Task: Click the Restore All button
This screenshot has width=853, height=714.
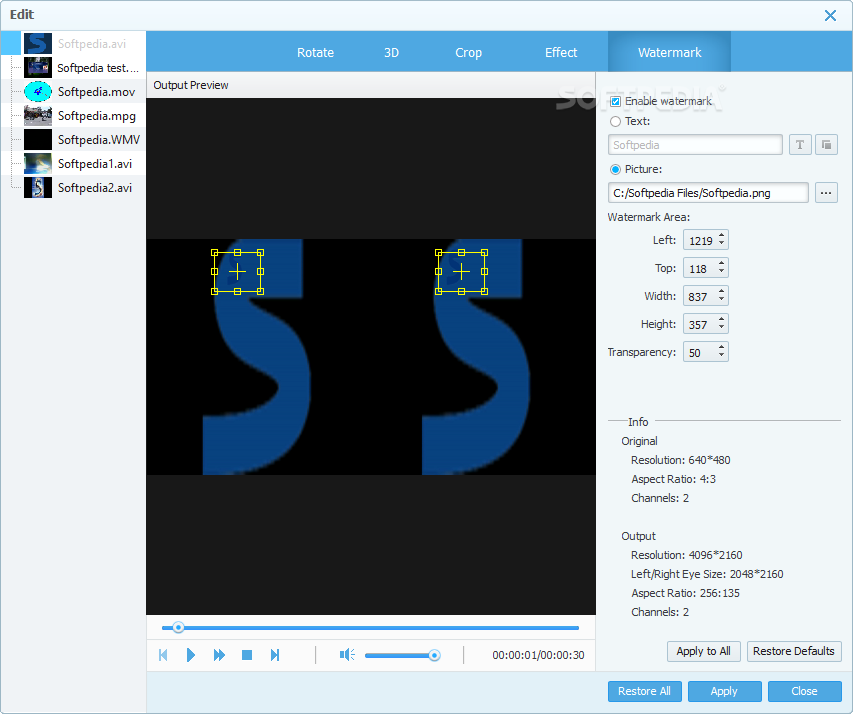Action: coord(644,691)
